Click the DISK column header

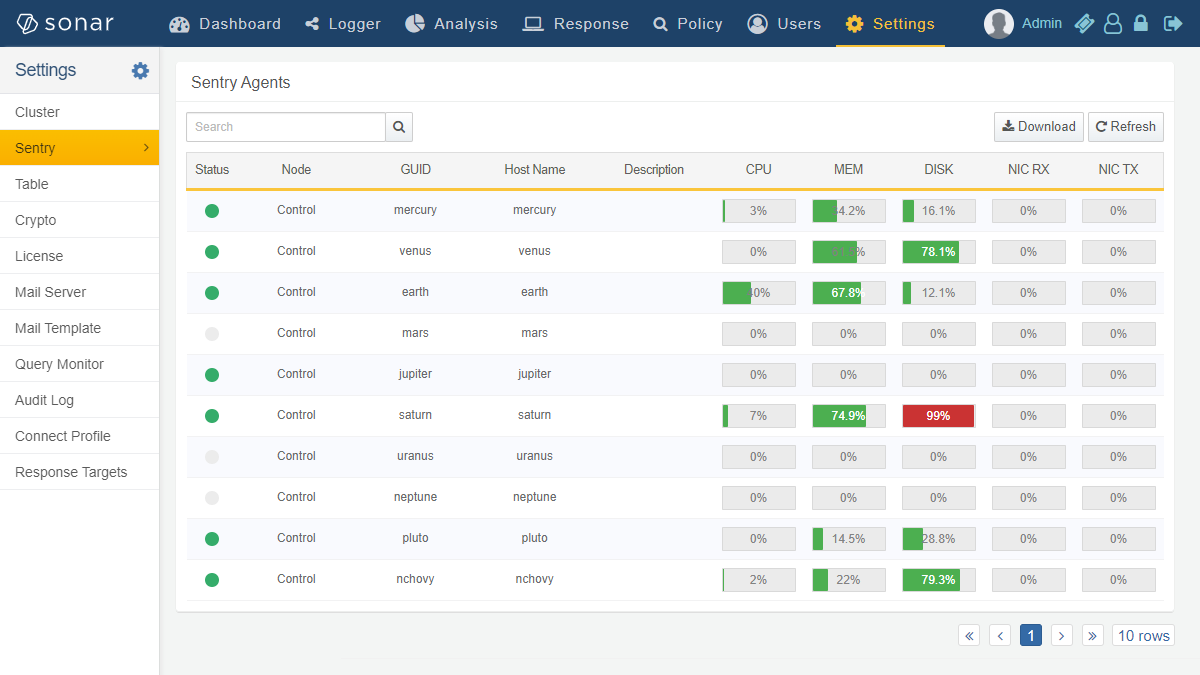[x=939, y=170]
